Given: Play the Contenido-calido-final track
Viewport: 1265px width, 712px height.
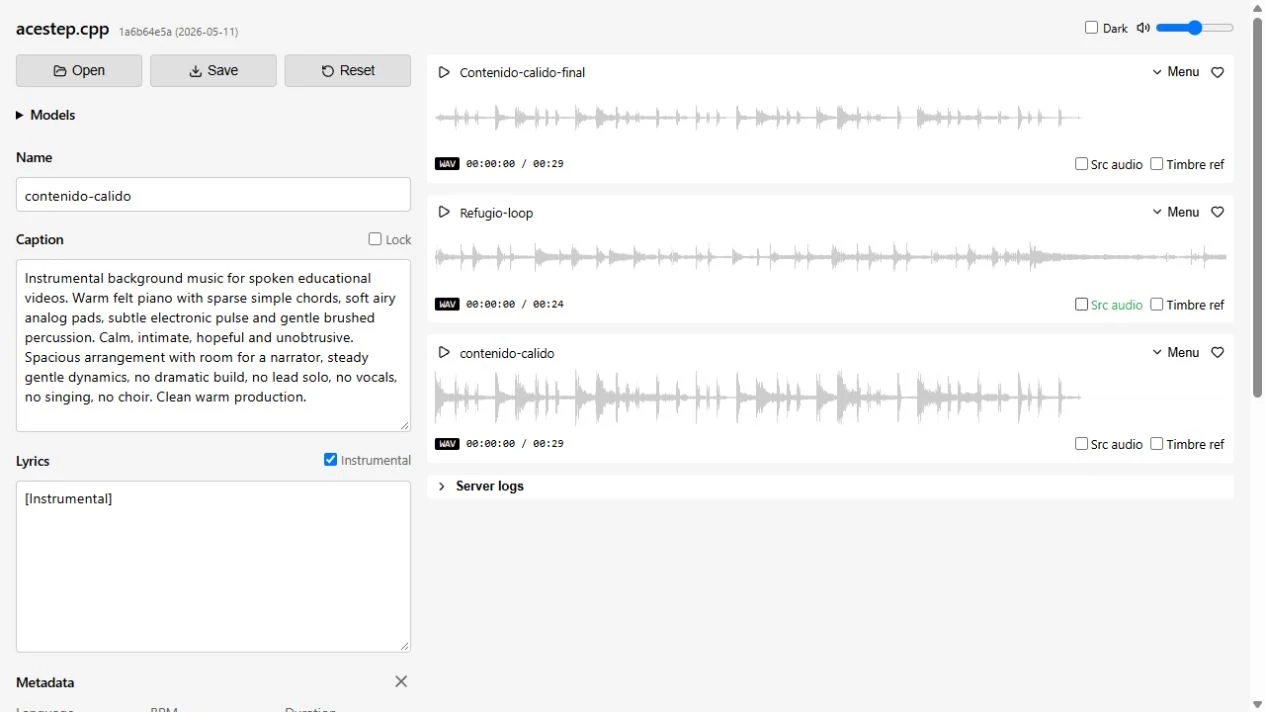Looking at the screenshot, I should 444,72.
